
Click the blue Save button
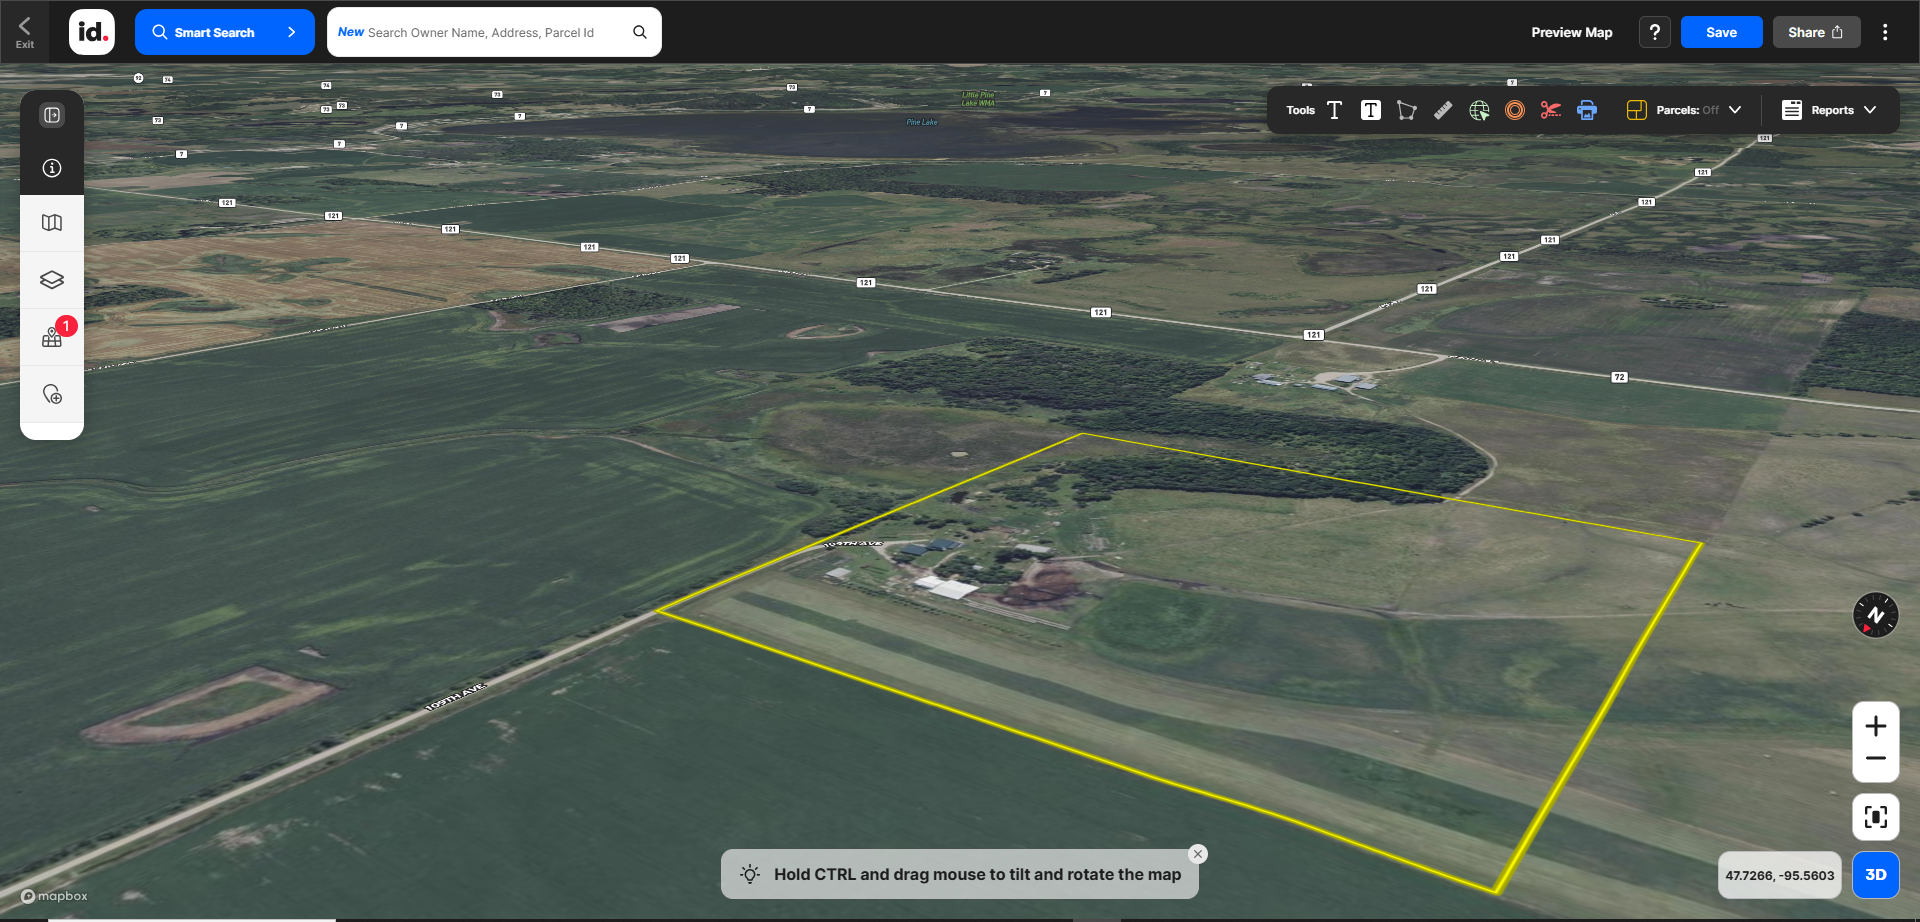click(x=1721, y=32)
